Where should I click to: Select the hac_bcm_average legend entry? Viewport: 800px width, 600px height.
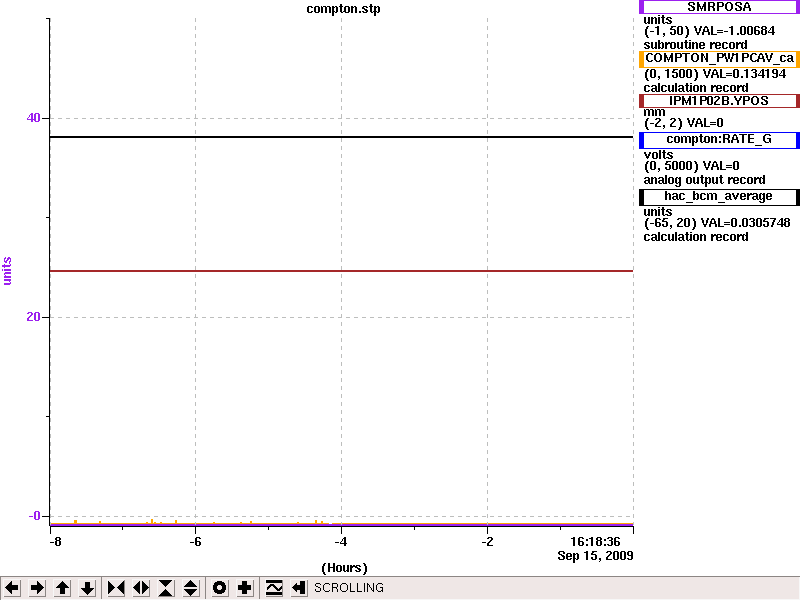point(719,196)
